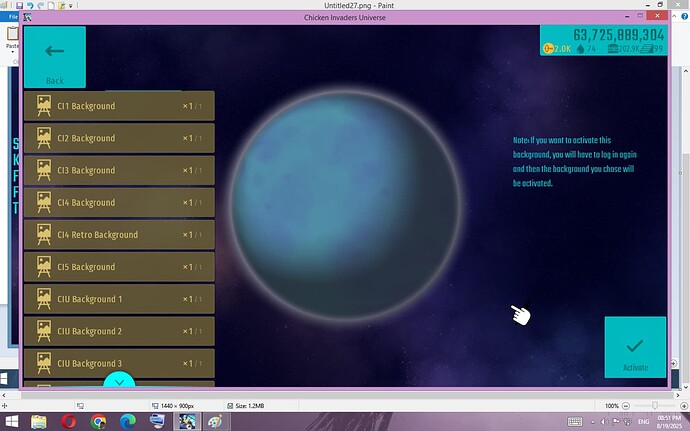The image size is (690, 431).
Task: Select CI4 Retro Background
Action: coord(119,235)
